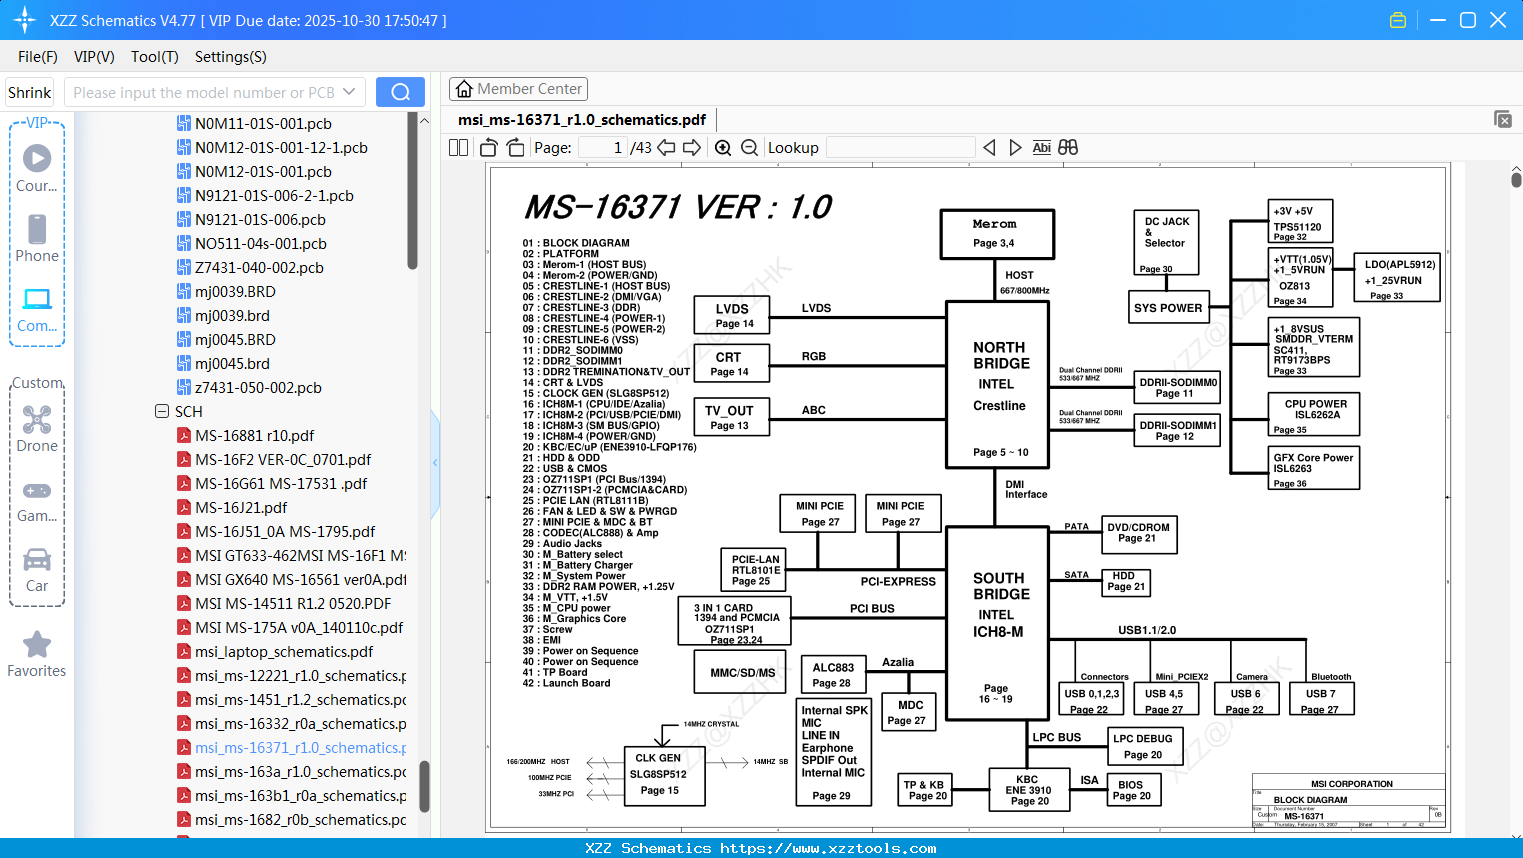Click the file tree scroll-up arrow
Viewport: 1523px width, 858px height.
(x=424, y=120)
